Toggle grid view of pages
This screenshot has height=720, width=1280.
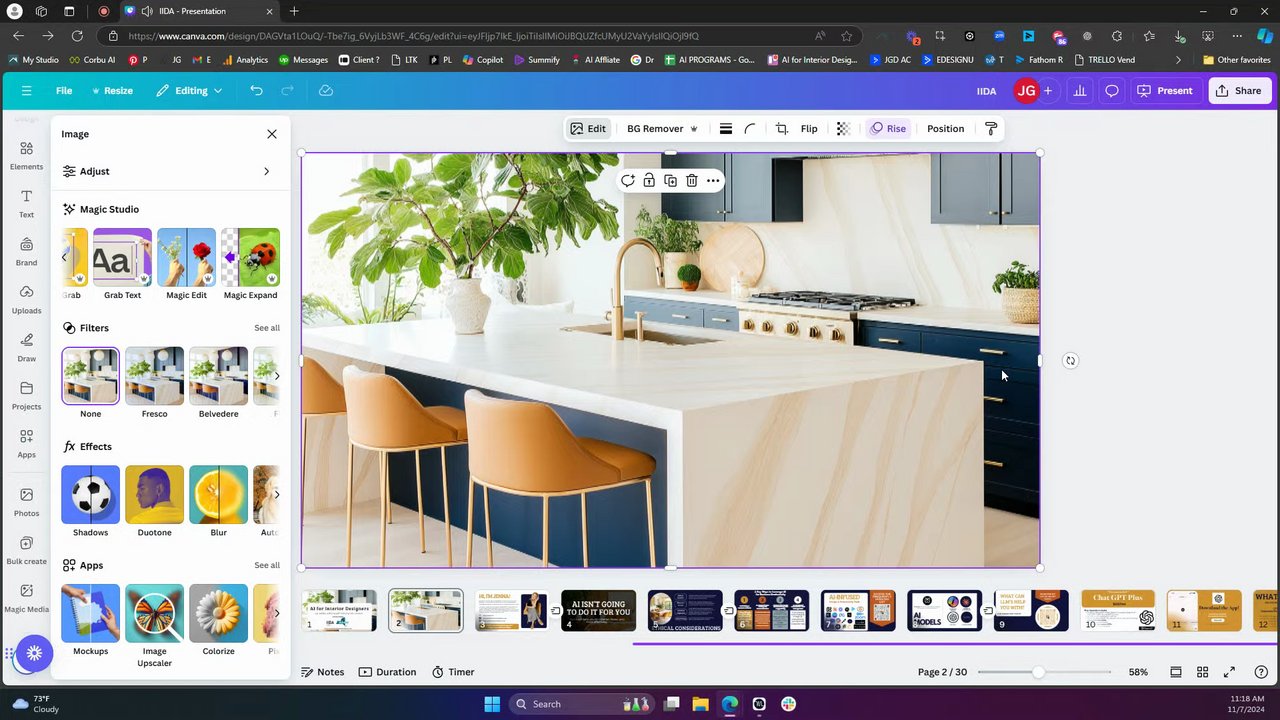click(x=1203, y=672)
